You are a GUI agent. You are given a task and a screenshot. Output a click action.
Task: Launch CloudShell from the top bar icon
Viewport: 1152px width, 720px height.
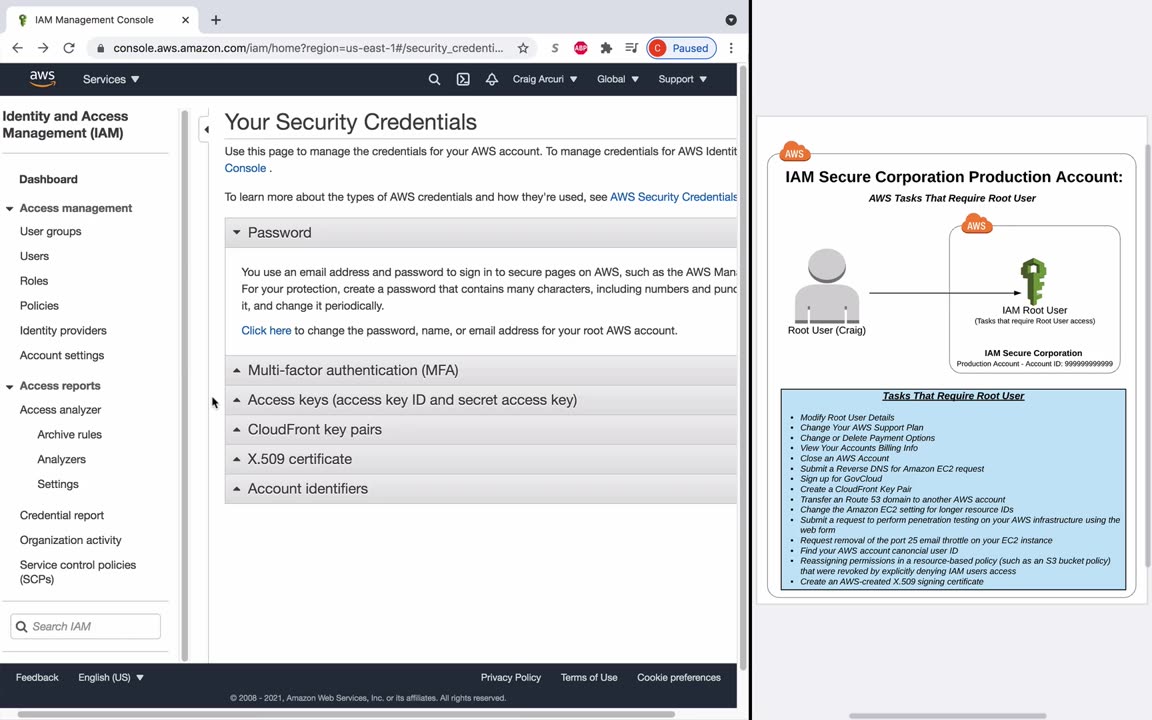click(x=463, y=79)
